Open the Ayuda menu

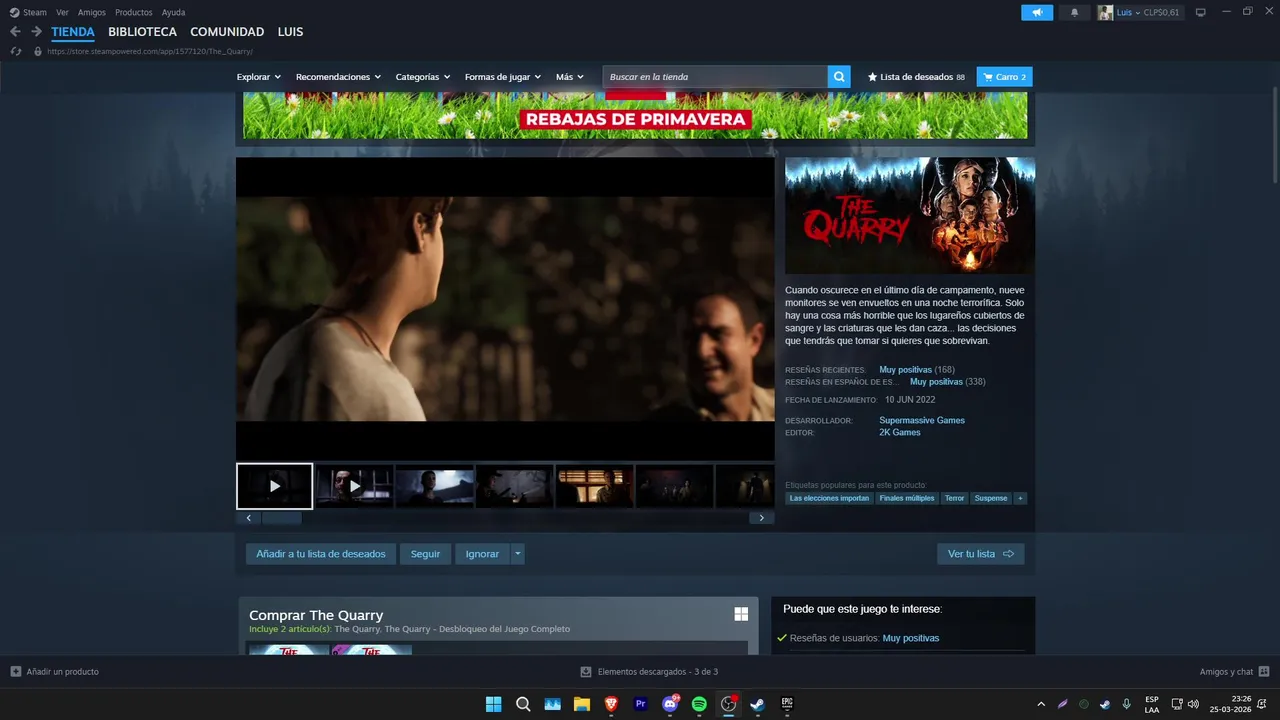click(174, 12)
